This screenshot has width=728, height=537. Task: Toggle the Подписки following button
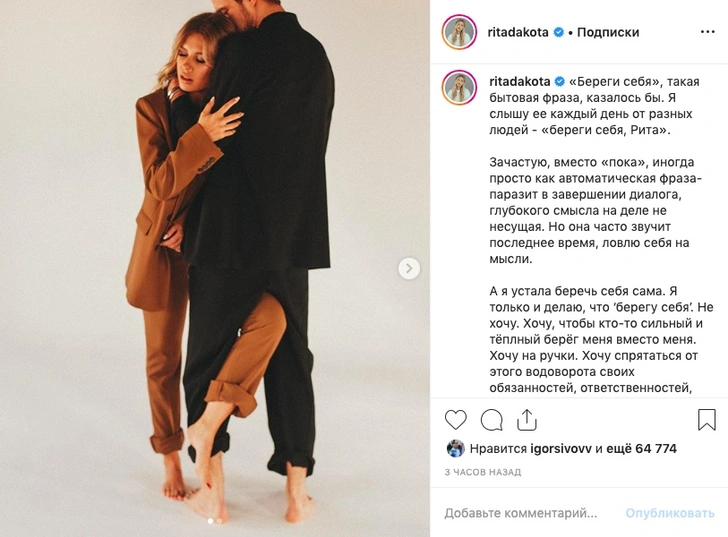(608, 32)
